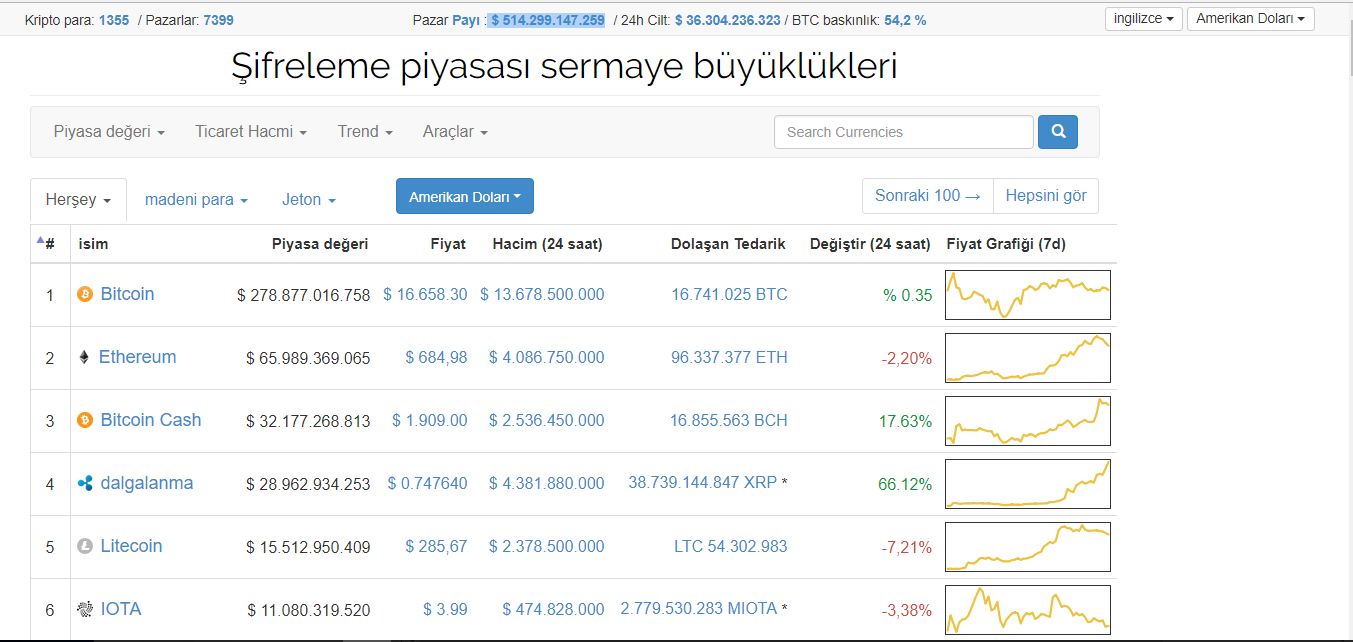Click Bitcoin Cash volume $ 2.536.450.000

547,420
